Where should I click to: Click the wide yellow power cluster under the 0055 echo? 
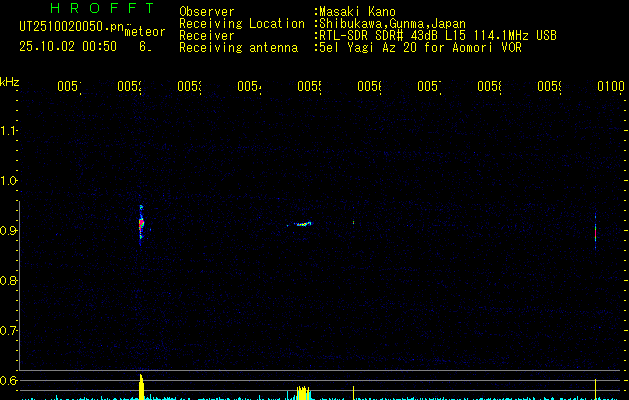(303, 393)
